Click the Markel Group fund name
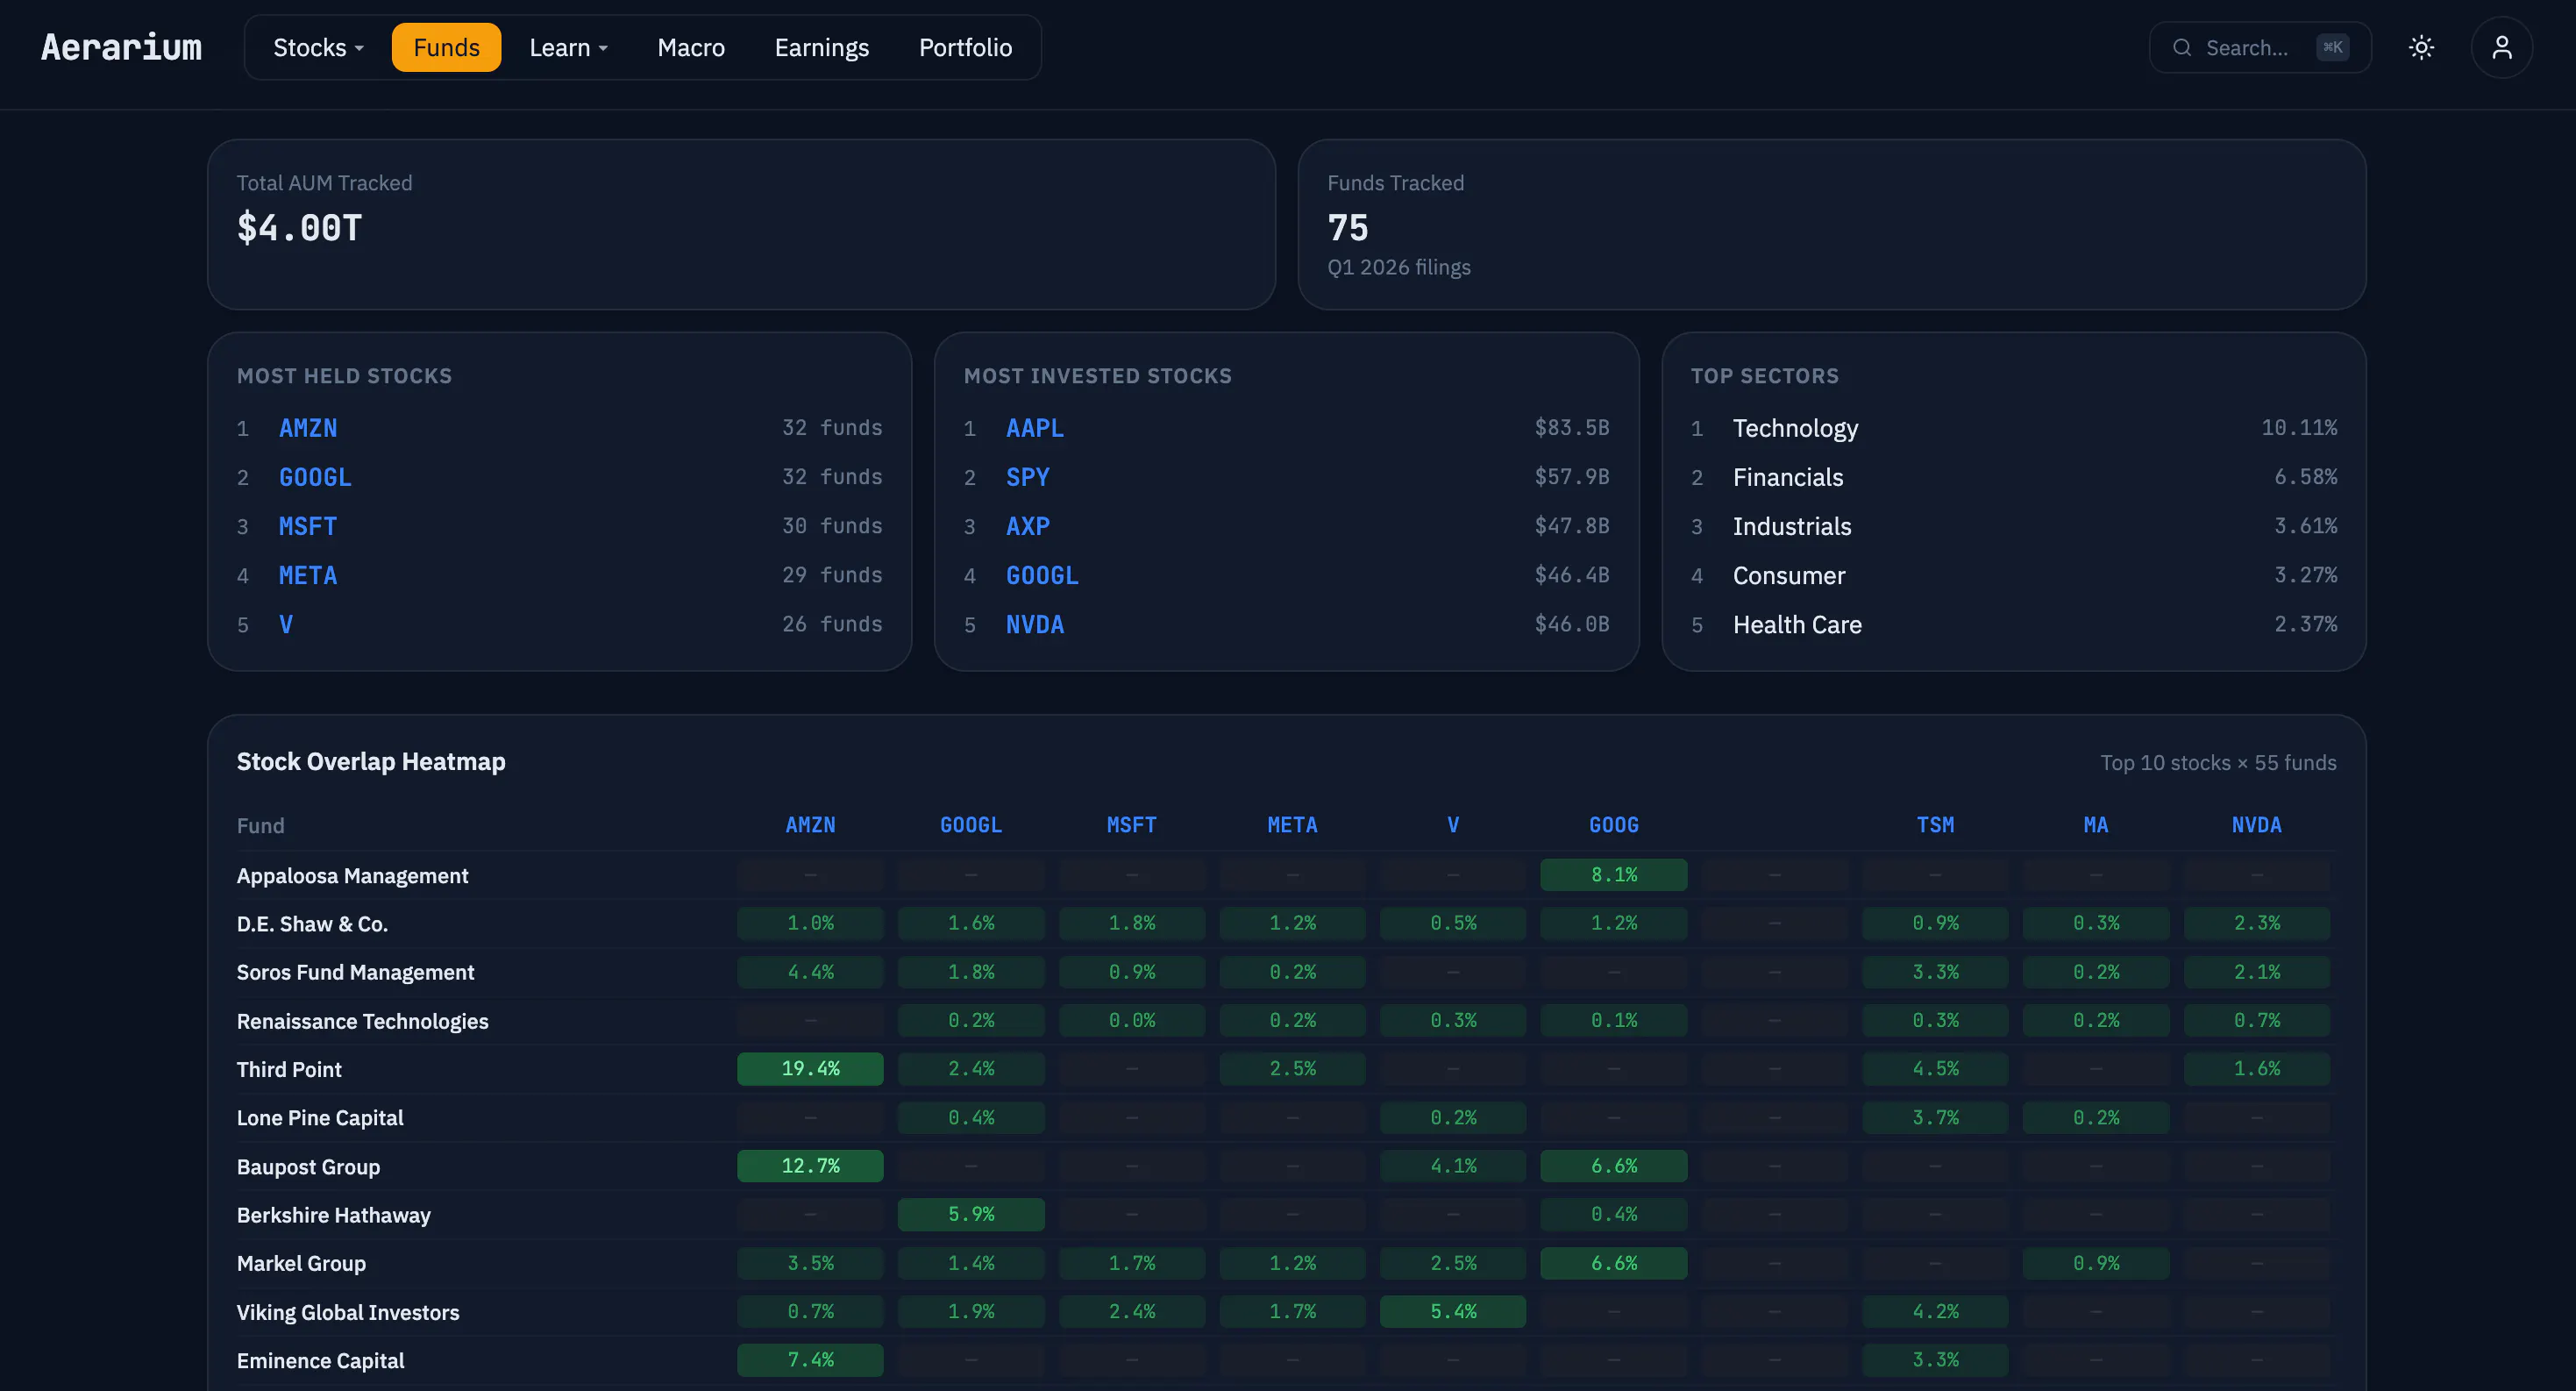 (301, 1263)
